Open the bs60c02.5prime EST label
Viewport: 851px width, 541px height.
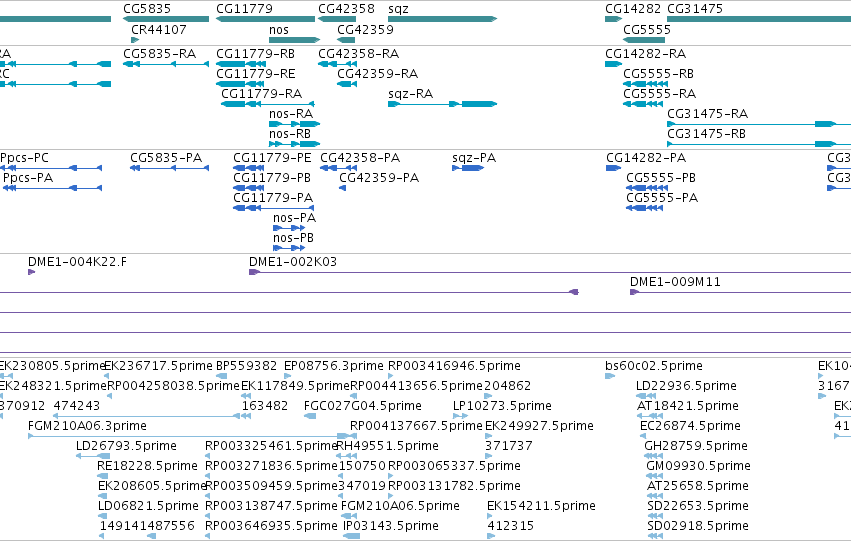point(653,366)
